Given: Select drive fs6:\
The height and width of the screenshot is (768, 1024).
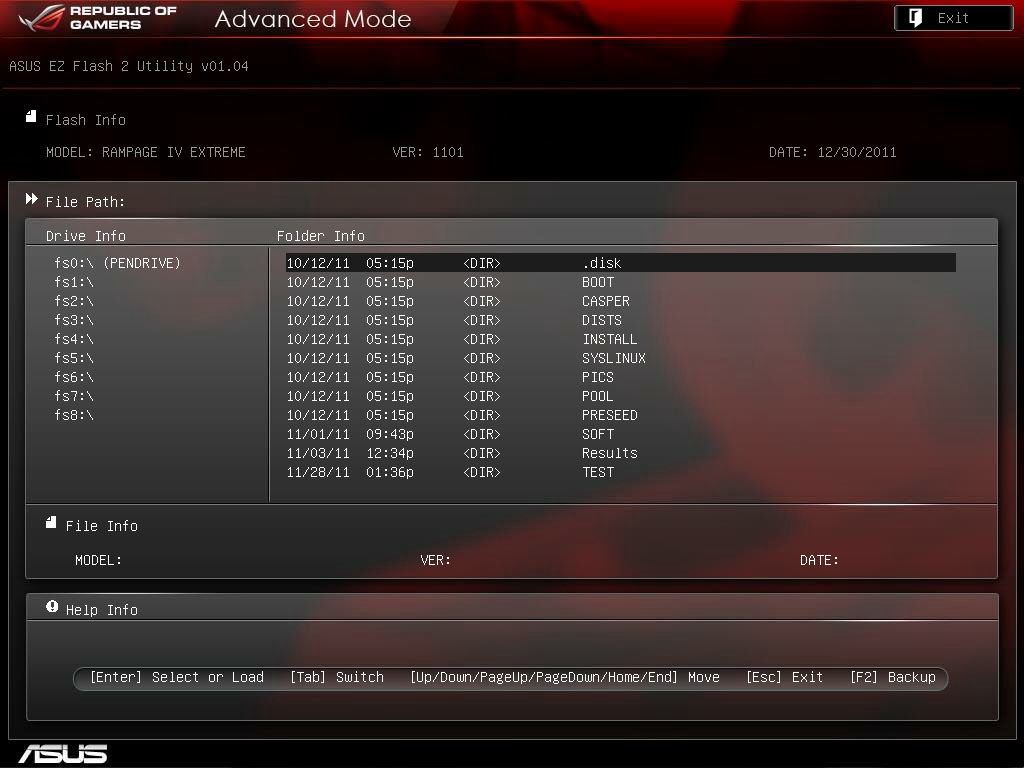Looking at the screenshot, I should click(x=74, y=377).
